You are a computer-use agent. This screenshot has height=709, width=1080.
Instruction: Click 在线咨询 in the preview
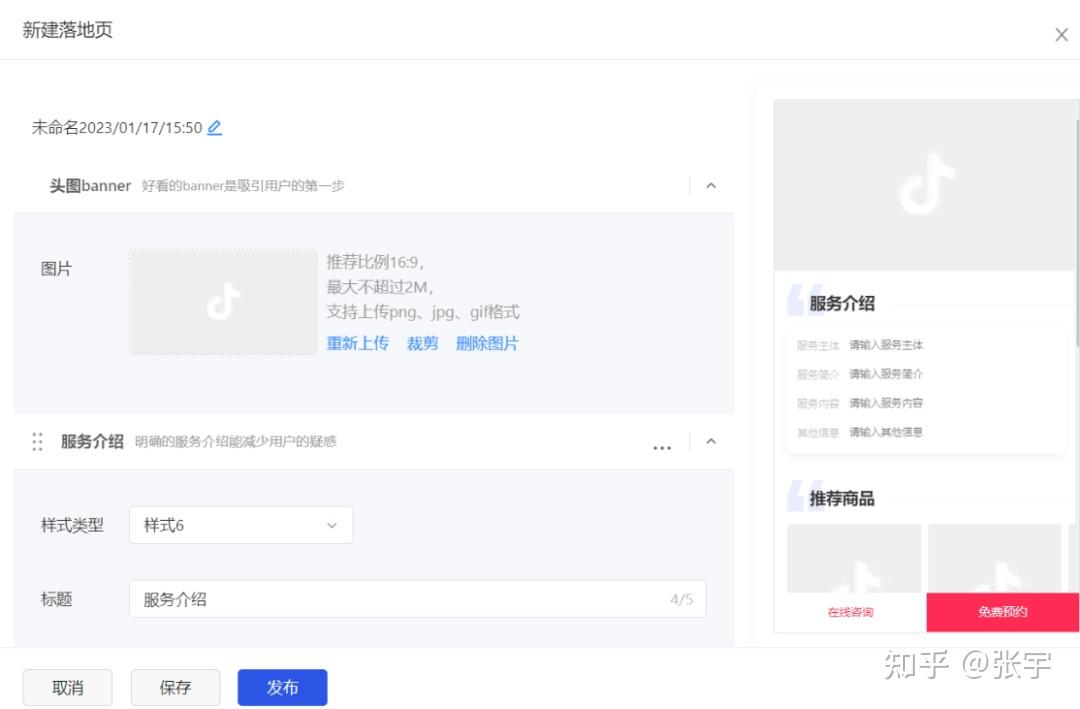click(x=851, y=612)
